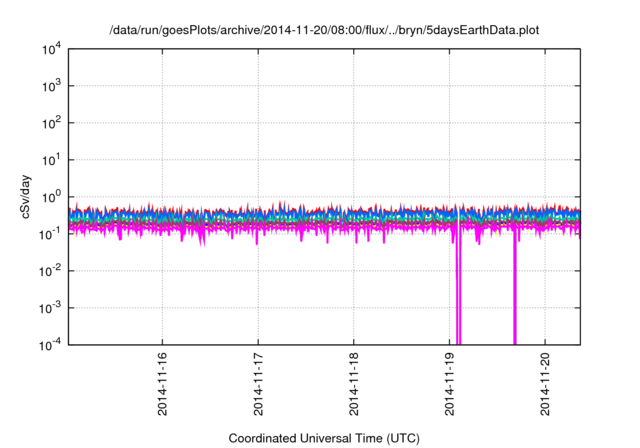Viewport: 640px width, 448px height.
Task: Click the 10^0 y-axis tick label
Action: click(52, 197)
